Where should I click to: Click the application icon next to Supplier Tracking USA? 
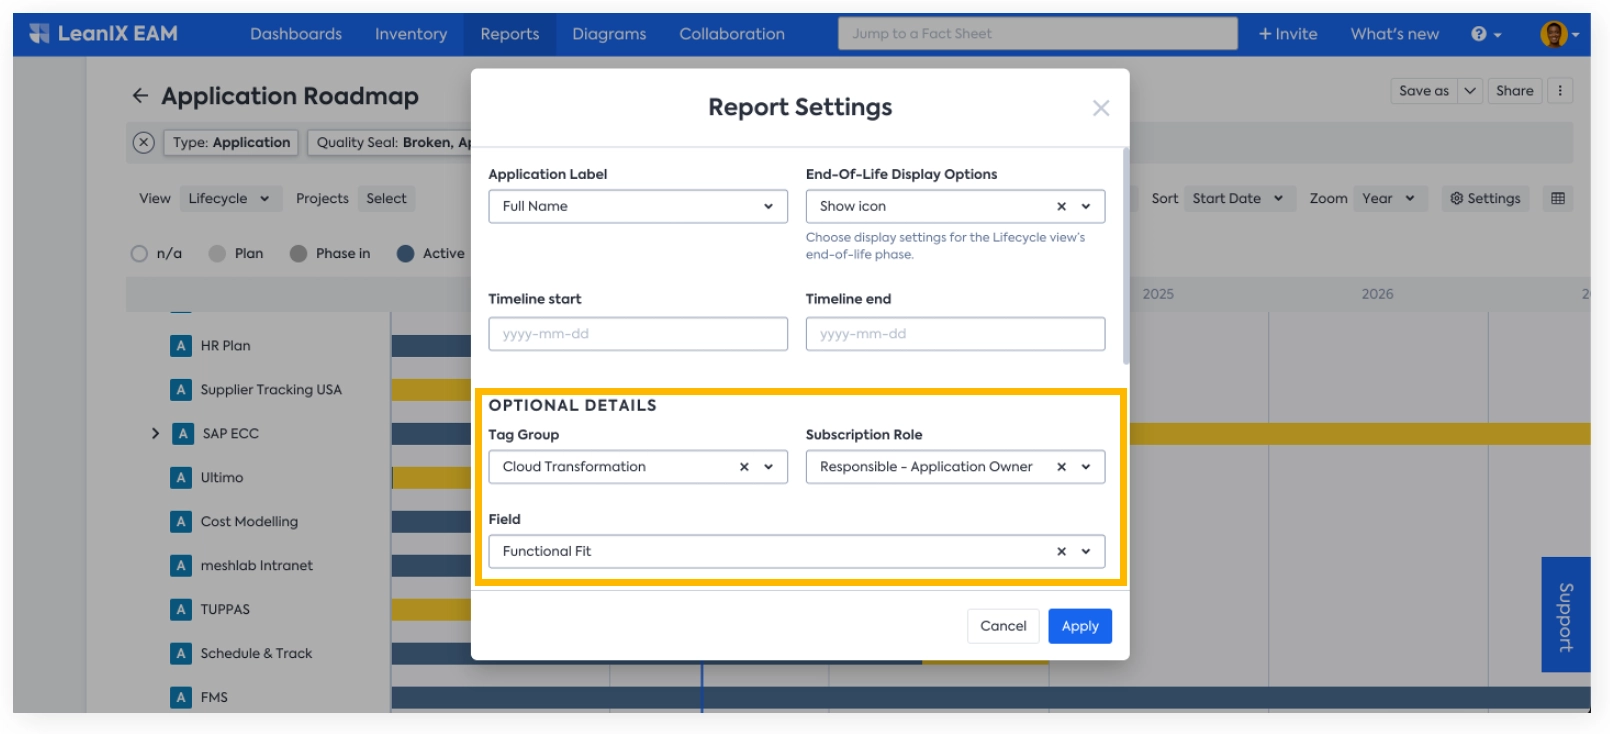click(x=181, y=390)
